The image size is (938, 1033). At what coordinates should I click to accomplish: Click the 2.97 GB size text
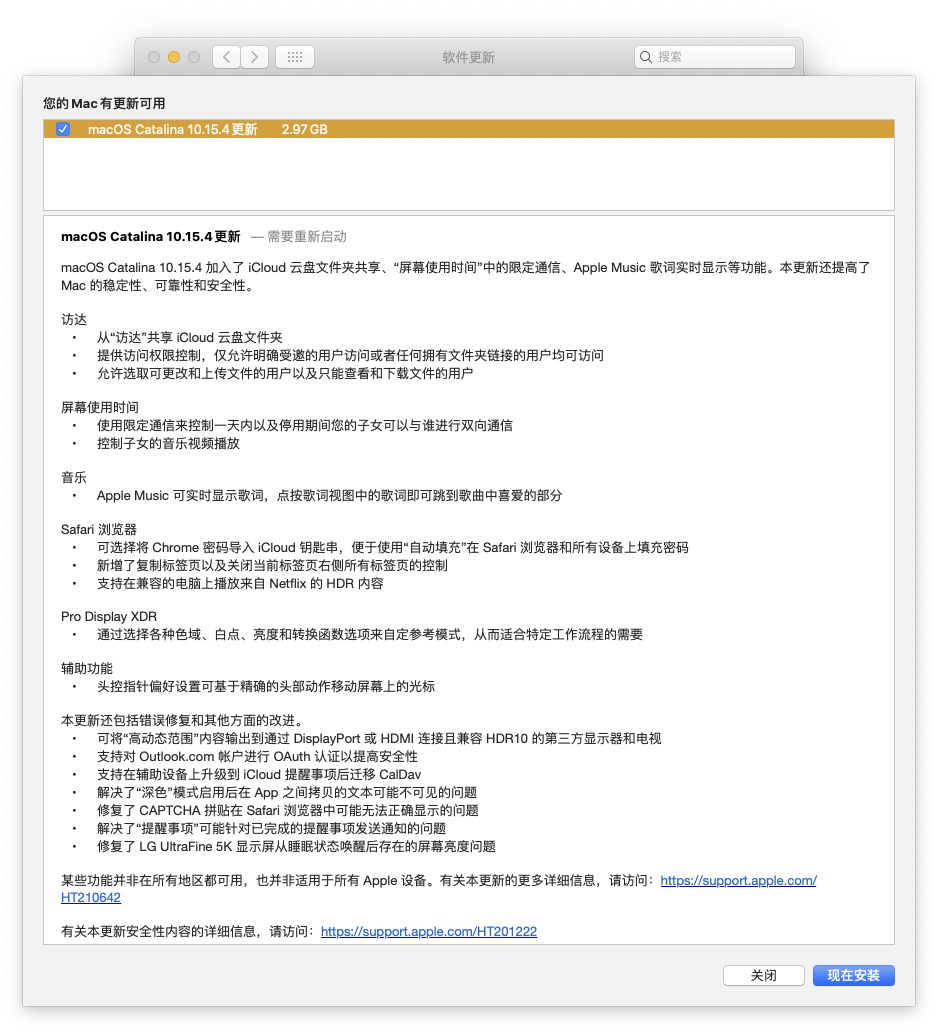304,129
